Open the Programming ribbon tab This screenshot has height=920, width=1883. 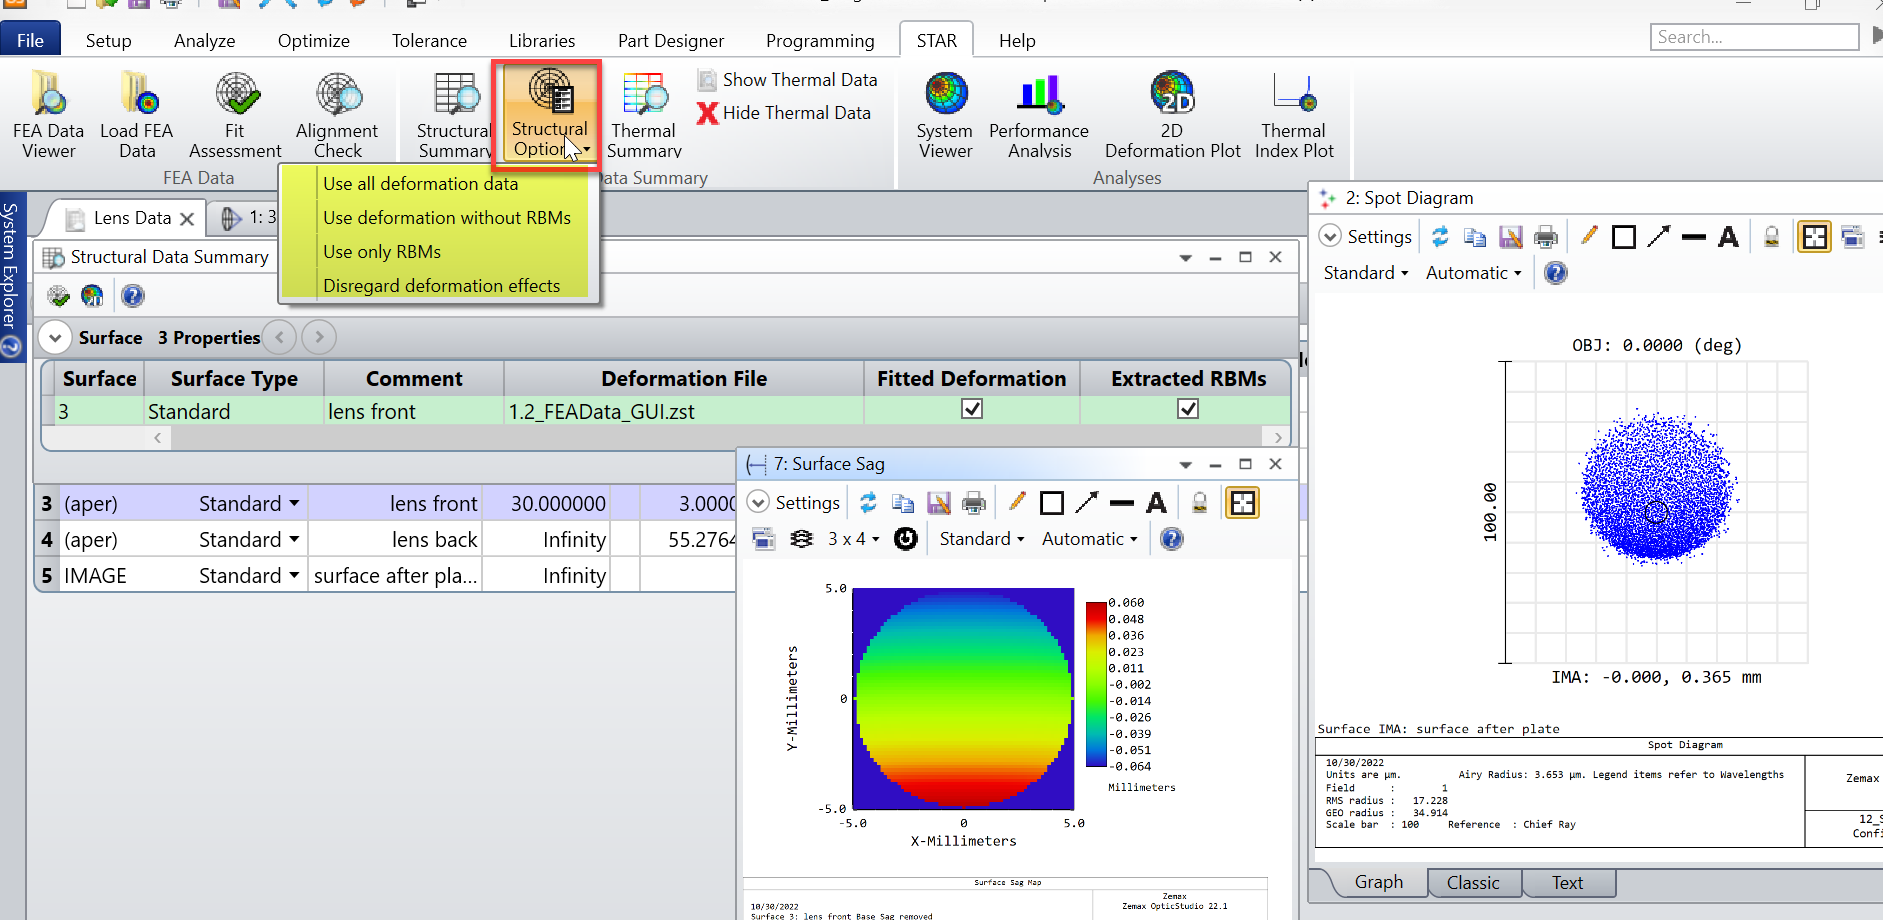point(820,41)
